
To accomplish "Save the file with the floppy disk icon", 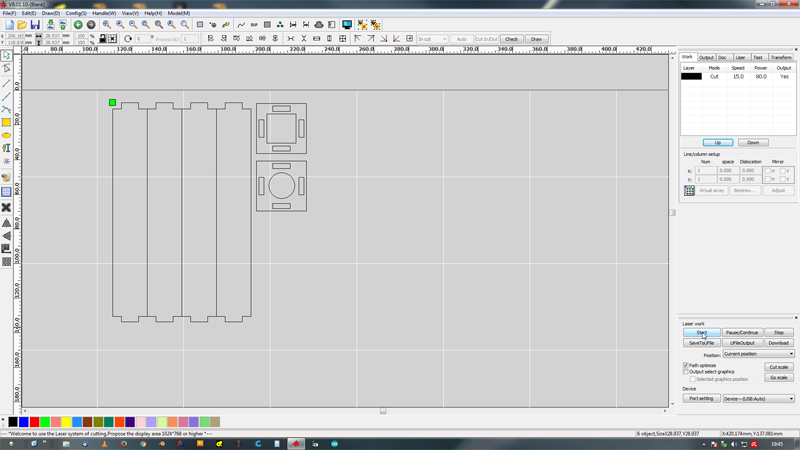I will (x=35, y=24).
